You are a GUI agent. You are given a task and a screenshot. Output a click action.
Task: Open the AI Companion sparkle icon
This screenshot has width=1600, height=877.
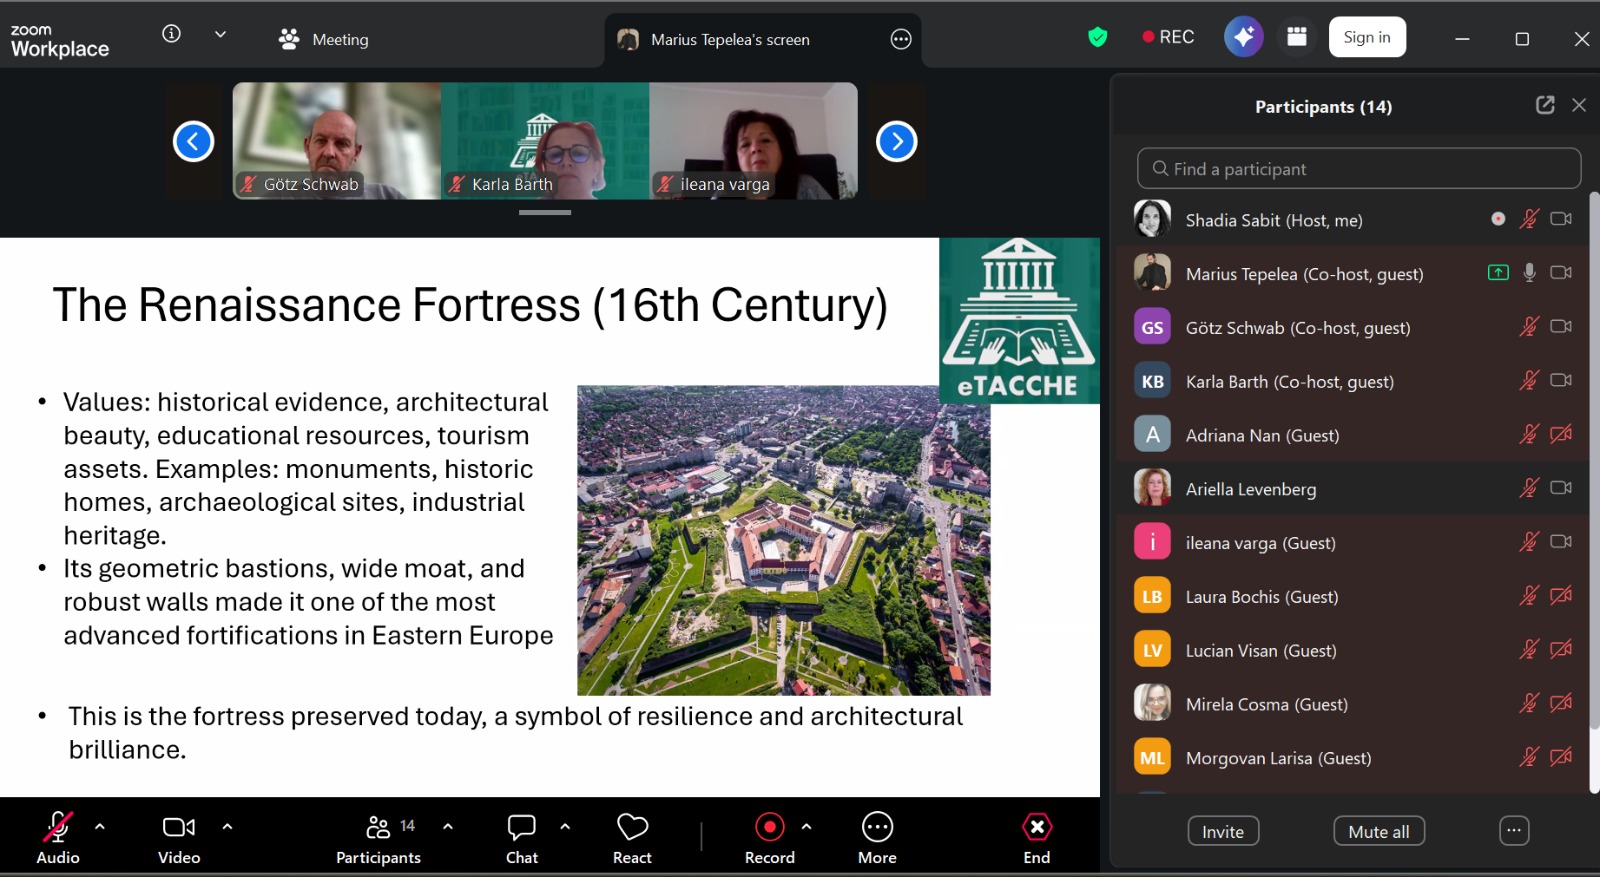pyautogui.click(x=1243, y=38)
